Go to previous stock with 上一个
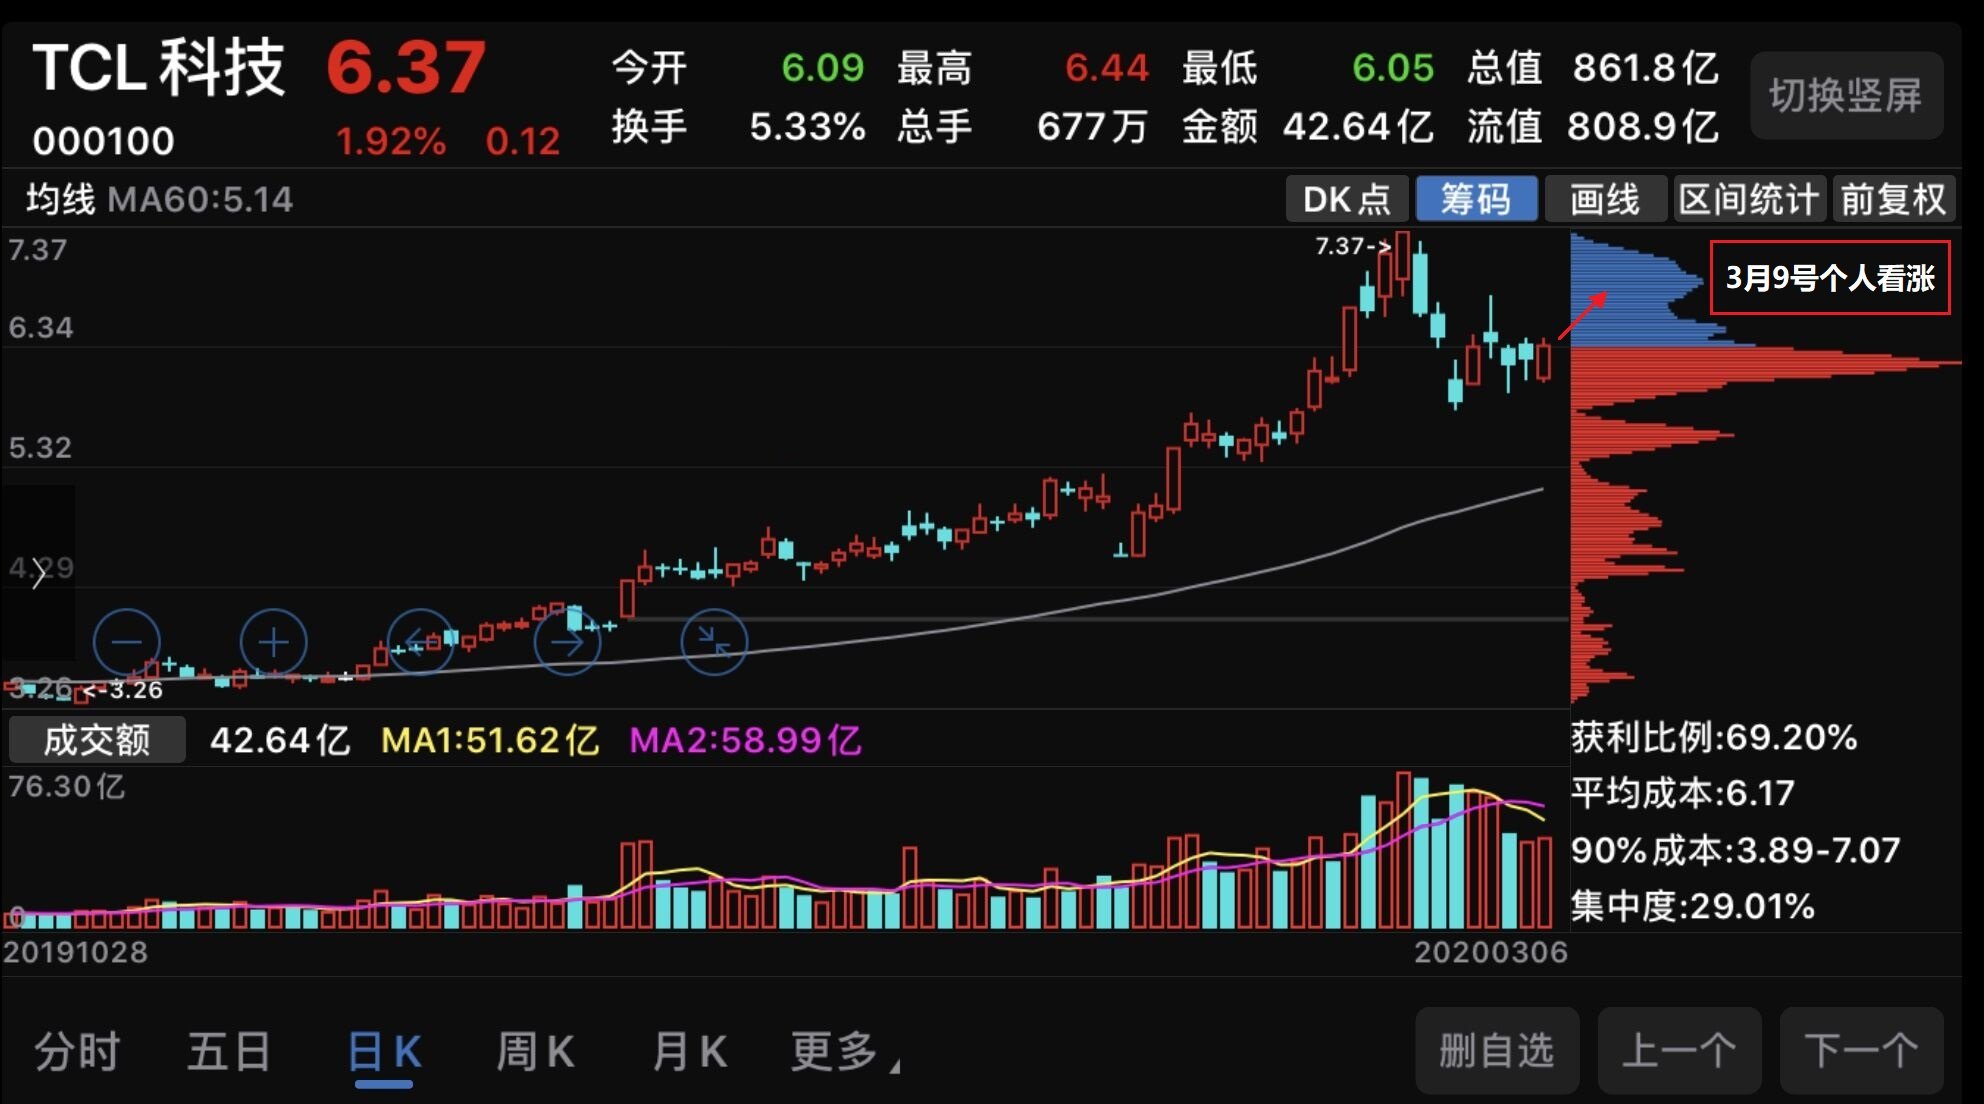 (x=1679, y=1051)
